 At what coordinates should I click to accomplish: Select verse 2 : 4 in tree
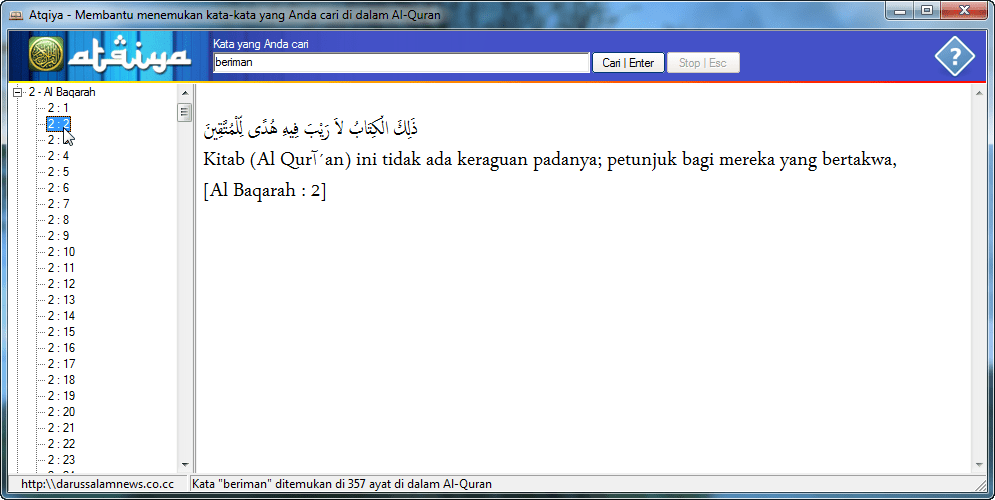[x=58, y=156]
